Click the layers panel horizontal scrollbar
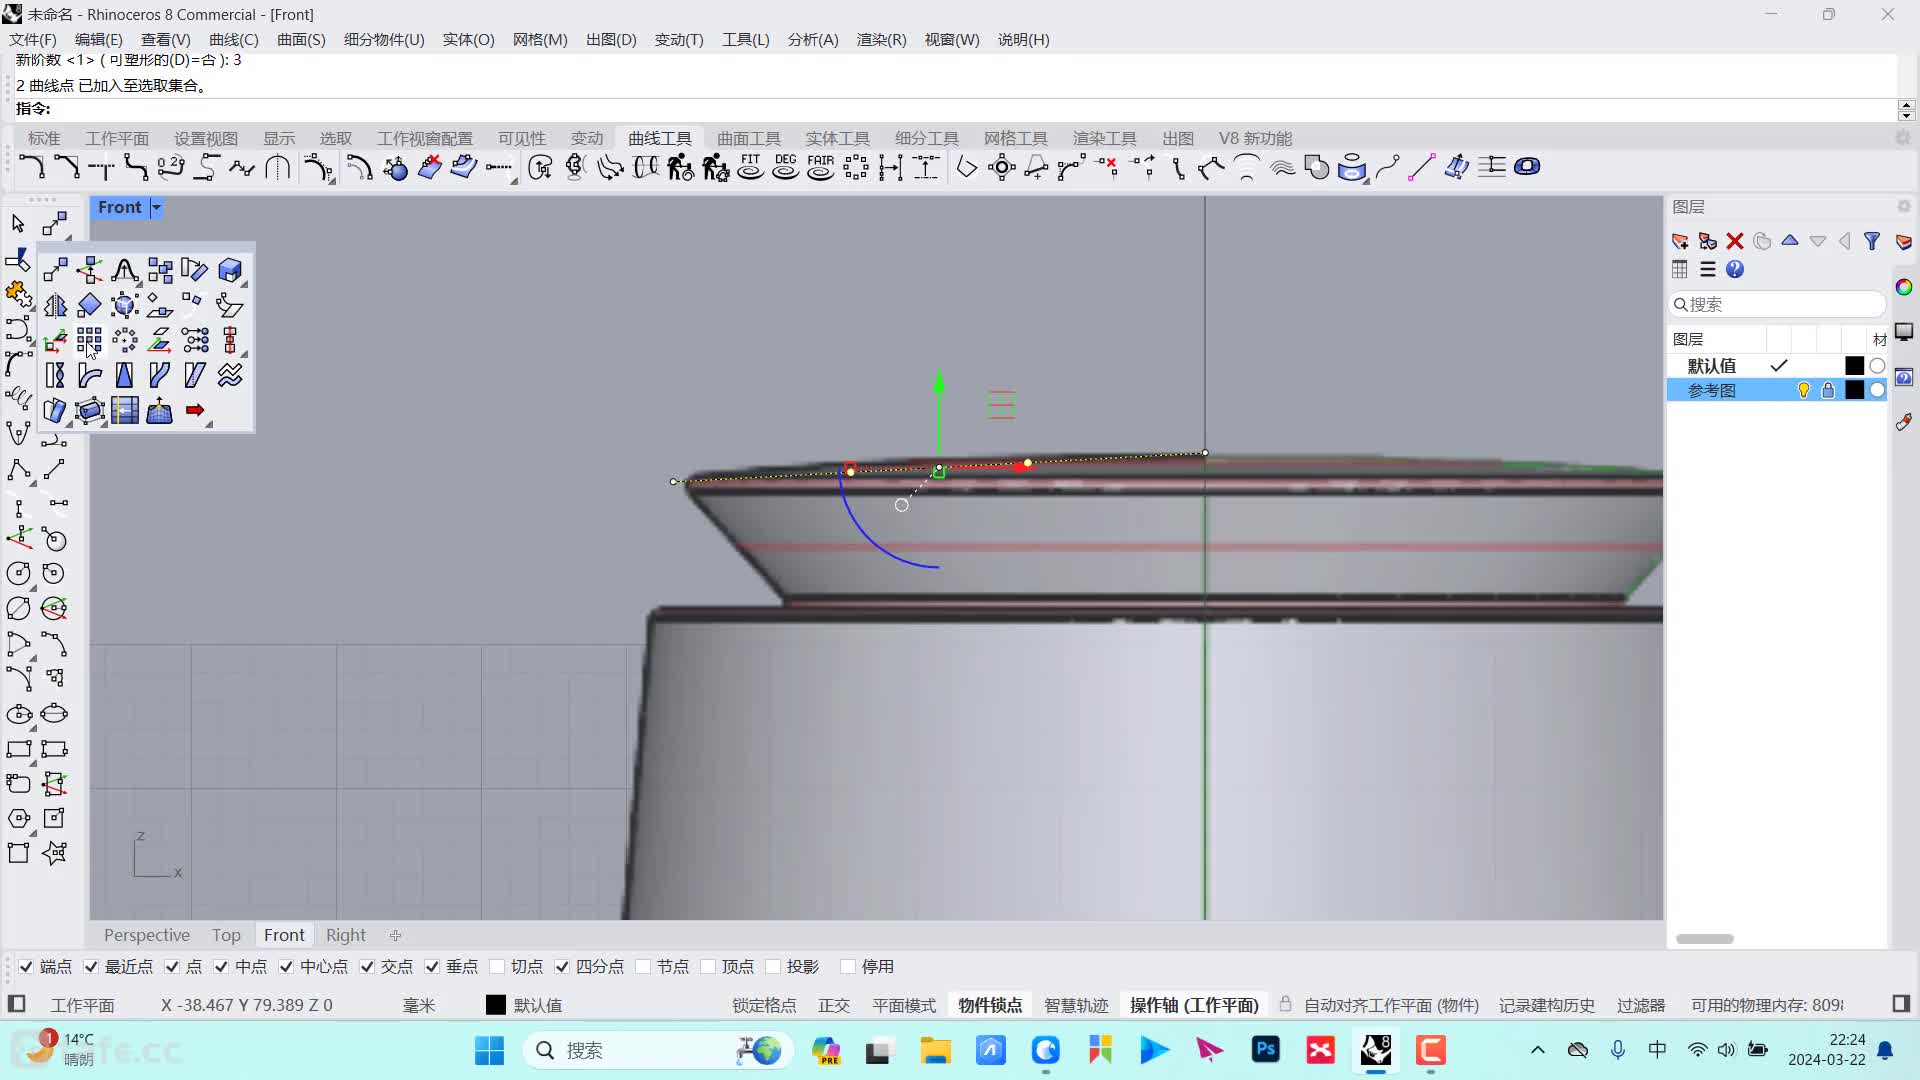The height and width of the screenshot is (1080, 1920). click(1705, 939)
